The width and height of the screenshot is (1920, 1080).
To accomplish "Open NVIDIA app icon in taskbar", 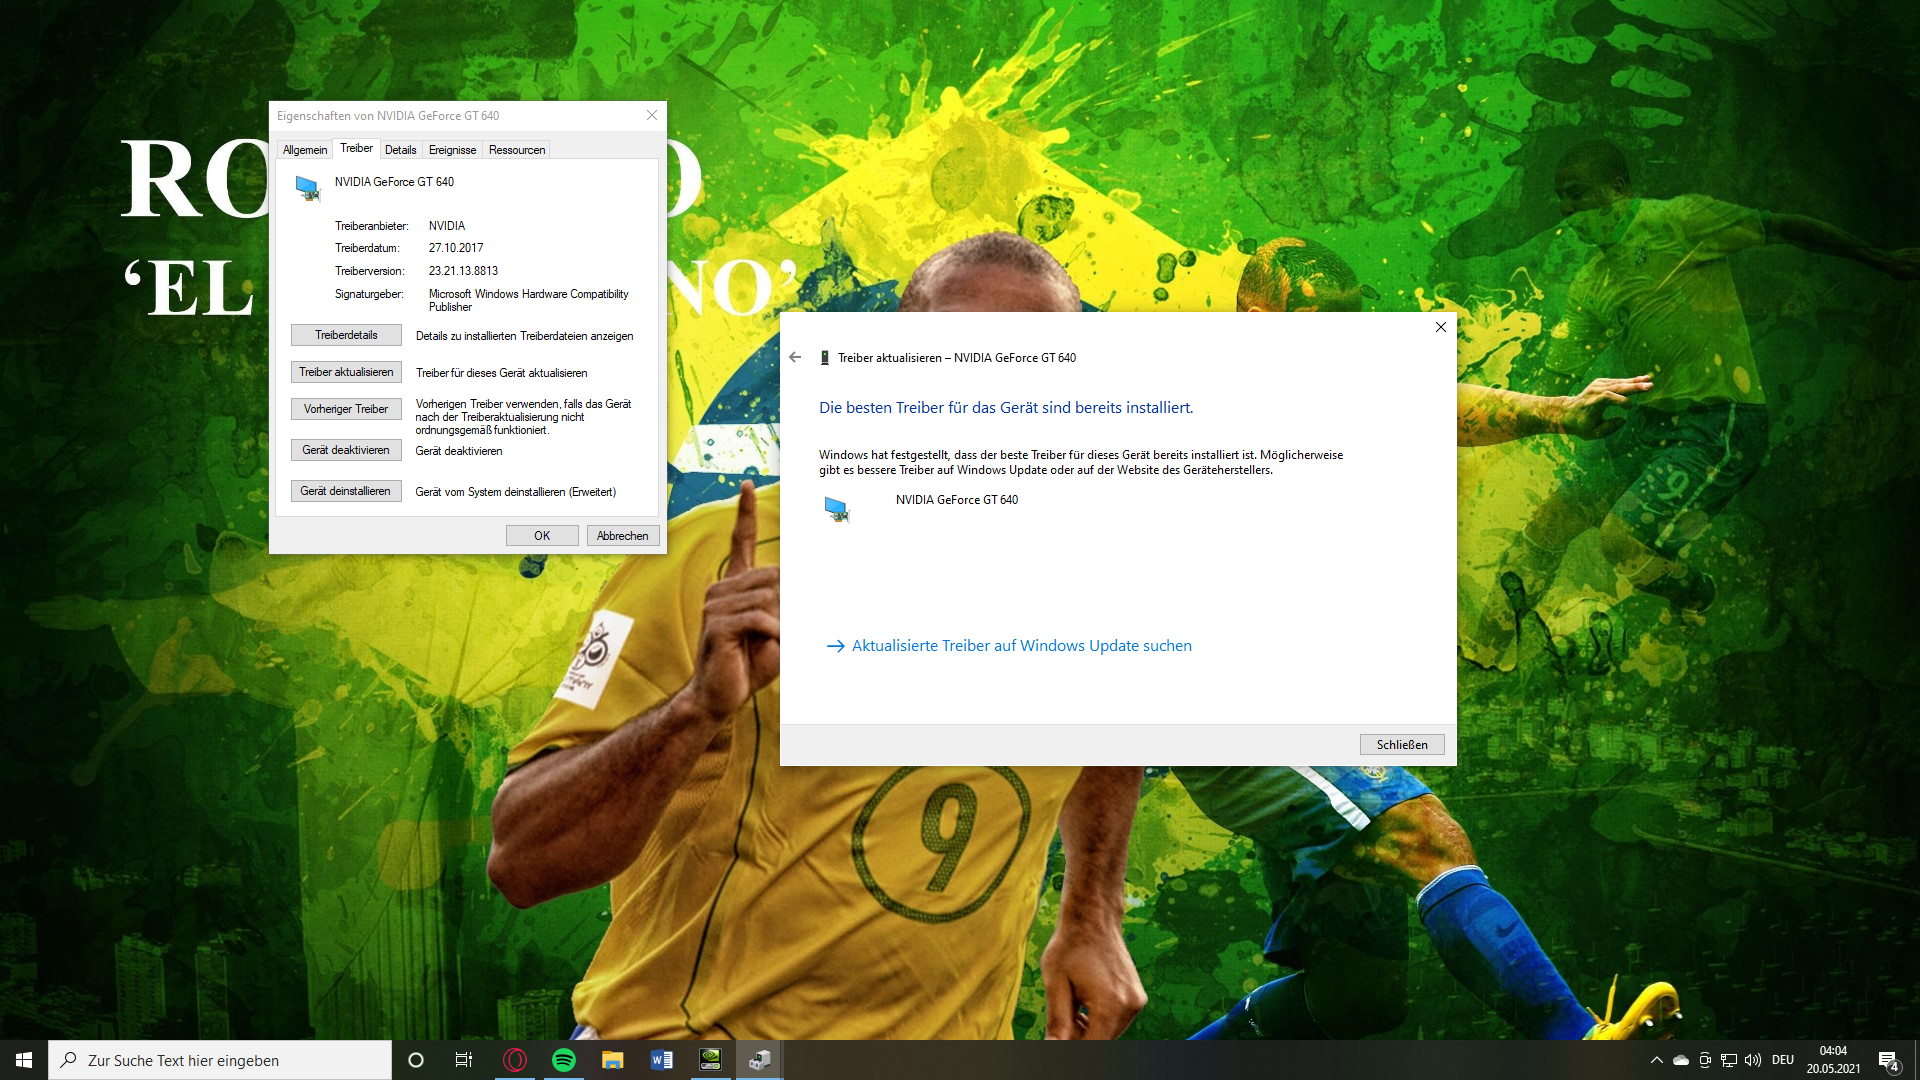I will click(x=711, y=1060).
